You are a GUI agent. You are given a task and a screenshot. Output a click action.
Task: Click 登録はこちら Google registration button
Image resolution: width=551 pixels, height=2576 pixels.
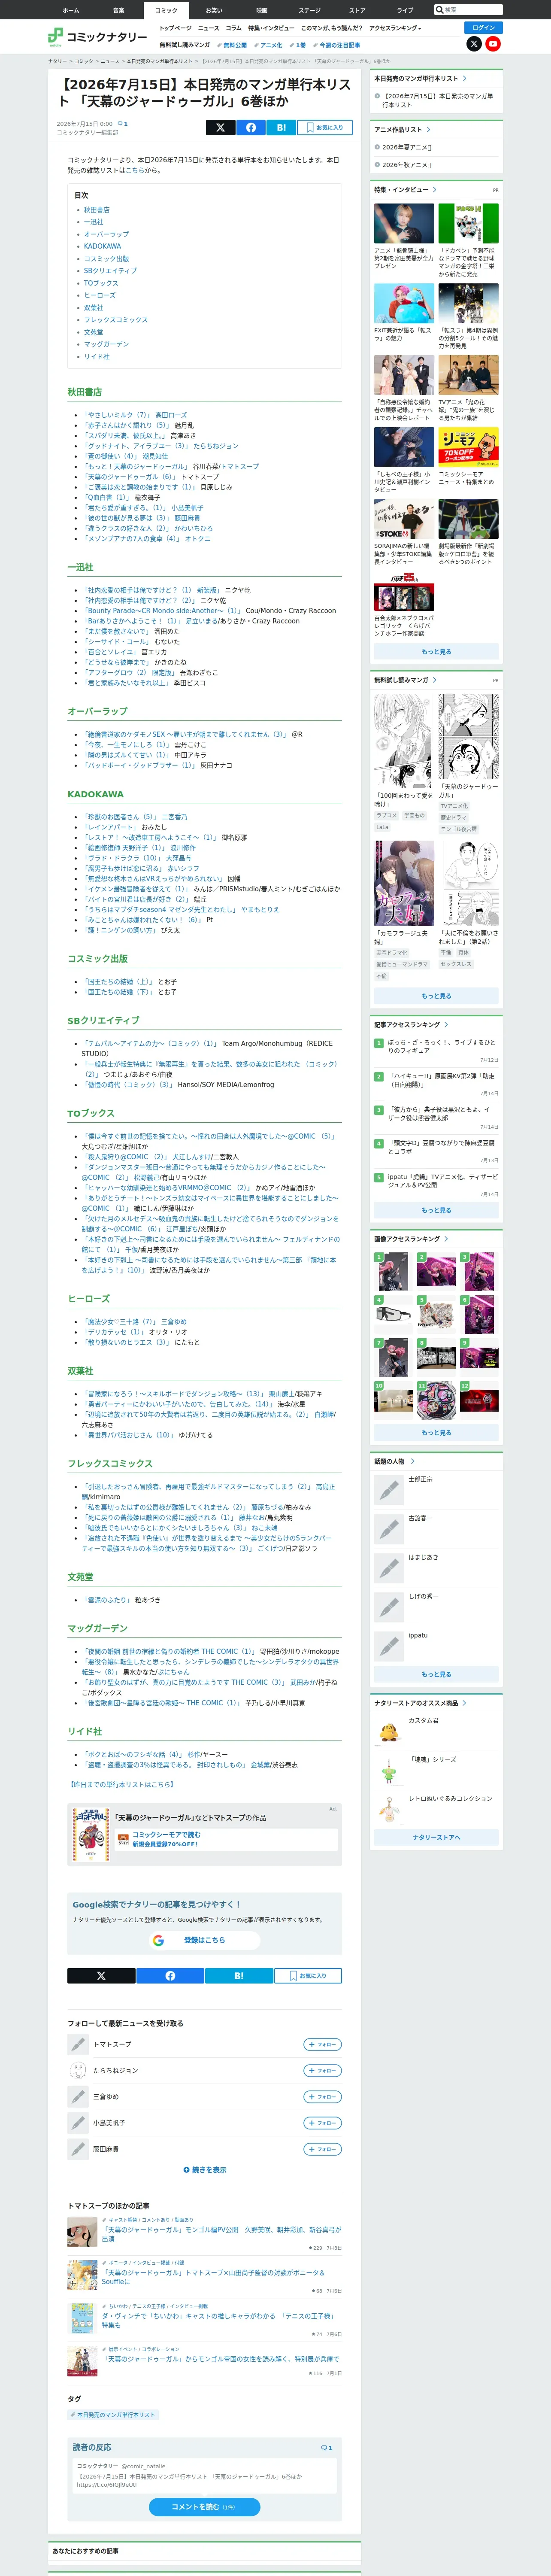(204, 1940)
